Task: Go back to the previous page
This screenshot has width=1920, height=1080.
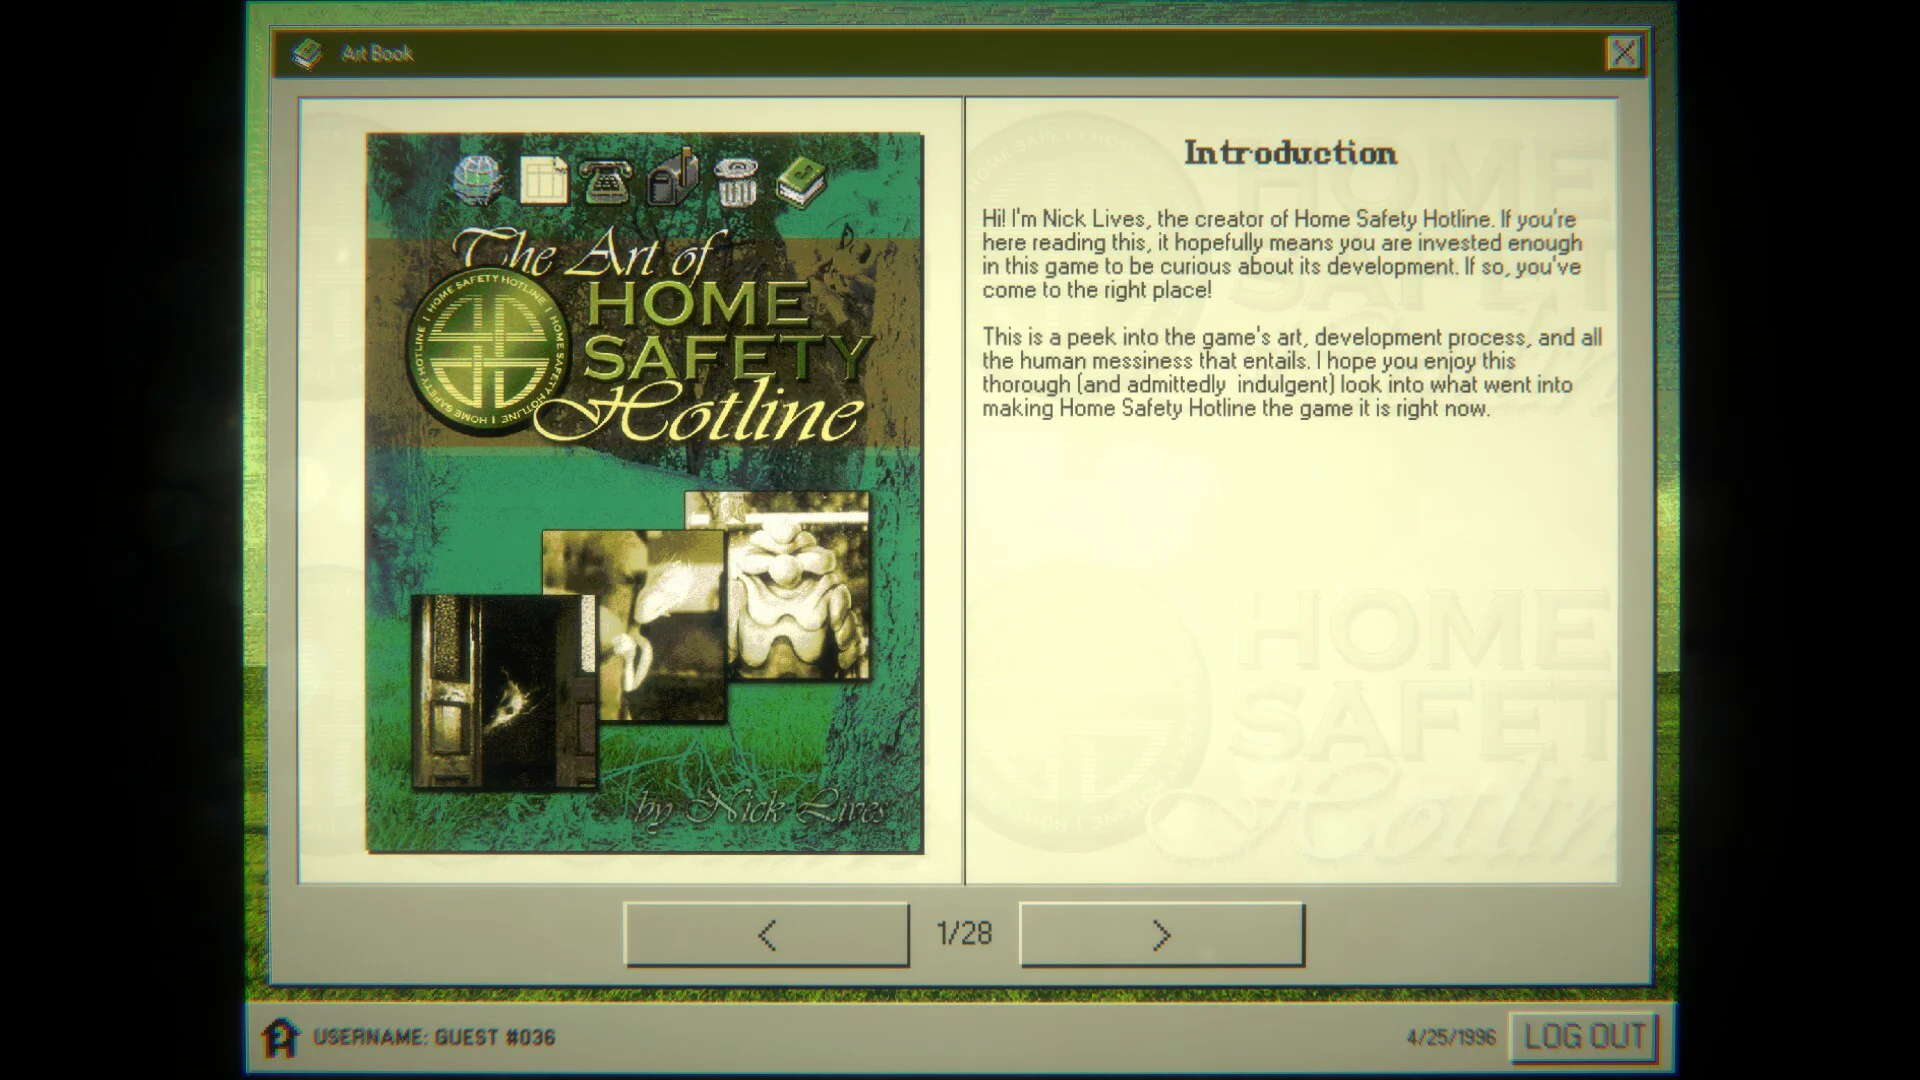Action: (766, 935)
